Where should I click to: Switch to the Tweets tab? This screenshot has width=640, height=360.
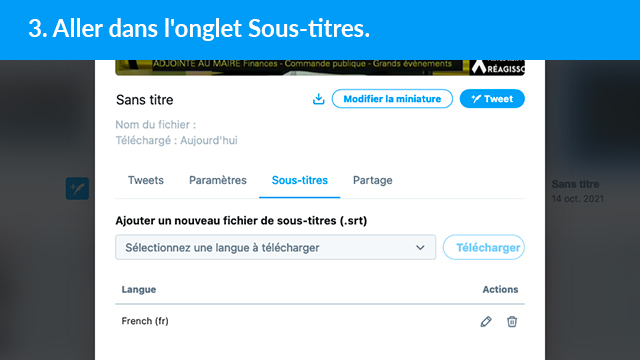pos(146,180)
